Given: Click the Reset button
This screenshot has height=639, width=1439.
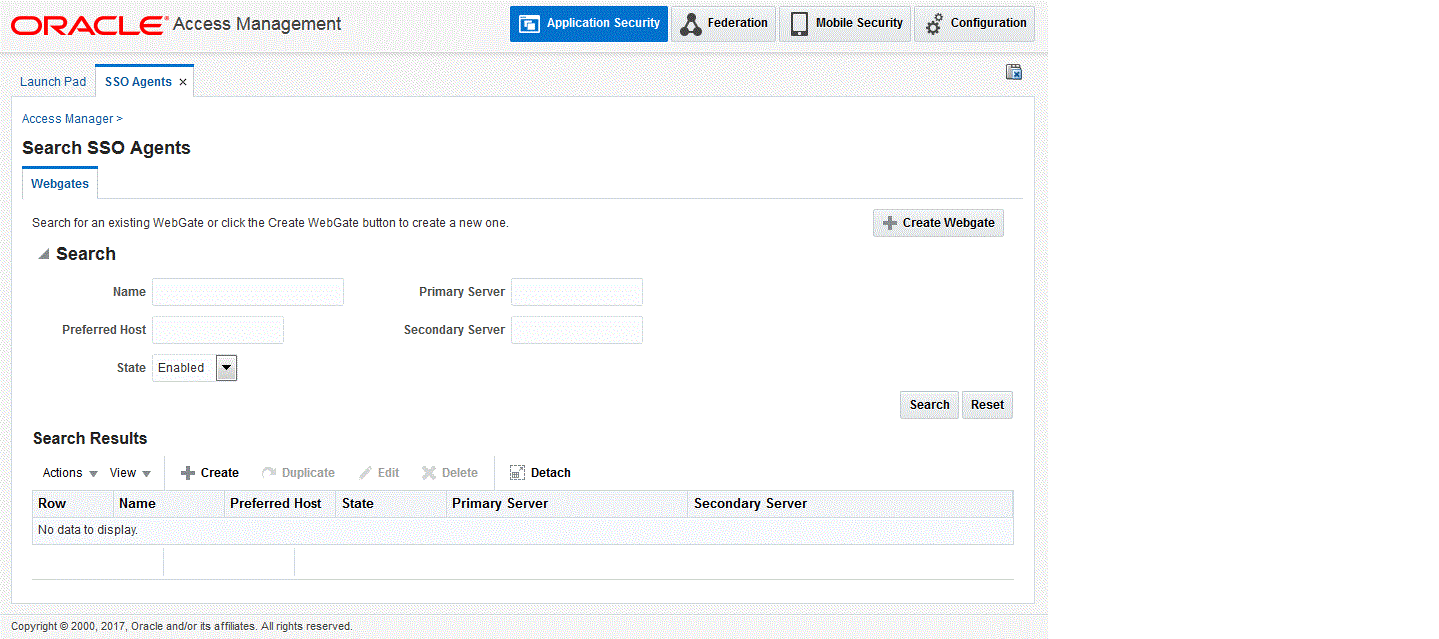Looking at the screenshot, I should tap(987, 405).
